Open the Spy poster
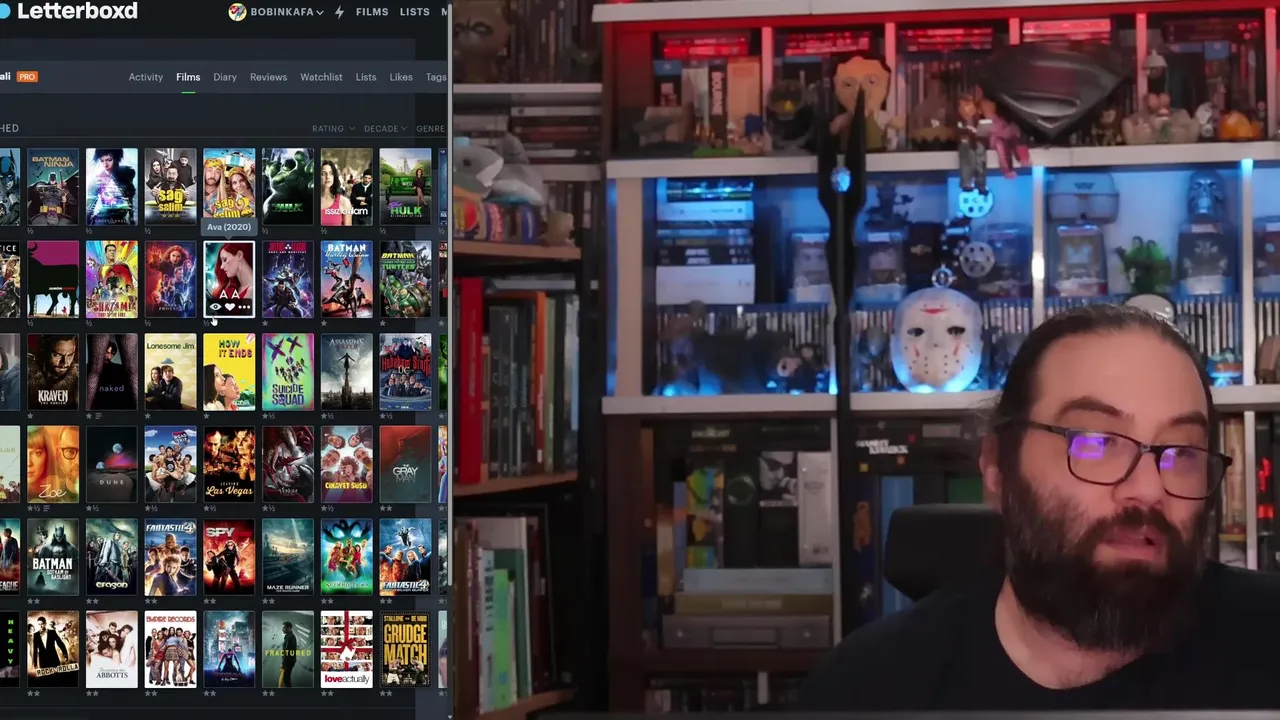The image size is (1280, 720). (x=229, y=557)
